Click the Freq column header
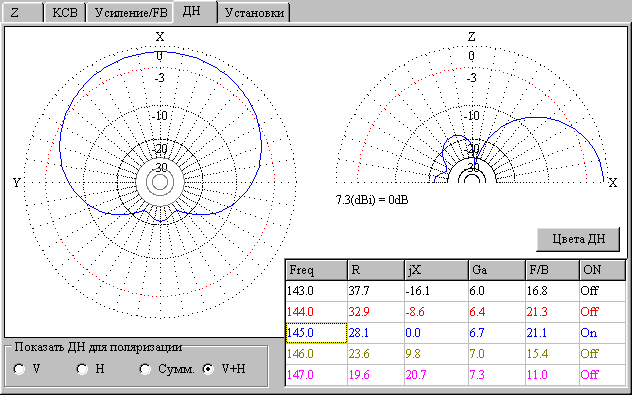The width and height of the screenshot is (632, 395). 316,270
